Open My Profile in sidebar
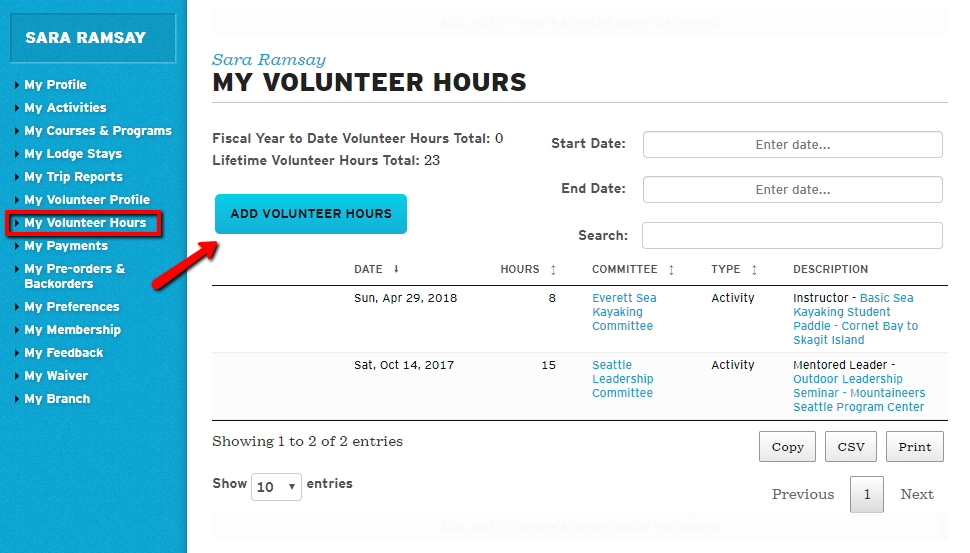970x553 pixels. 55,85
